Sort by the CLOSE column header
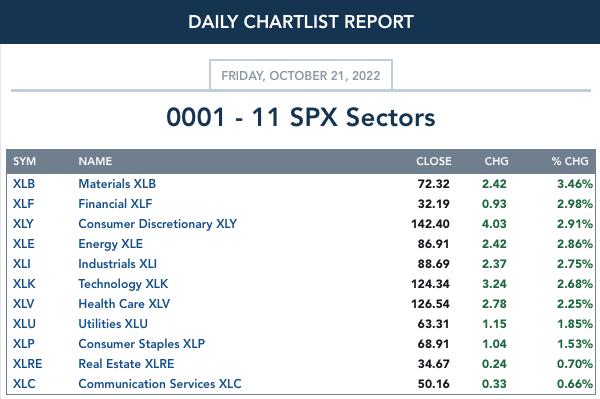The width and height of the screenshot is (600, 399). (434, 161)
